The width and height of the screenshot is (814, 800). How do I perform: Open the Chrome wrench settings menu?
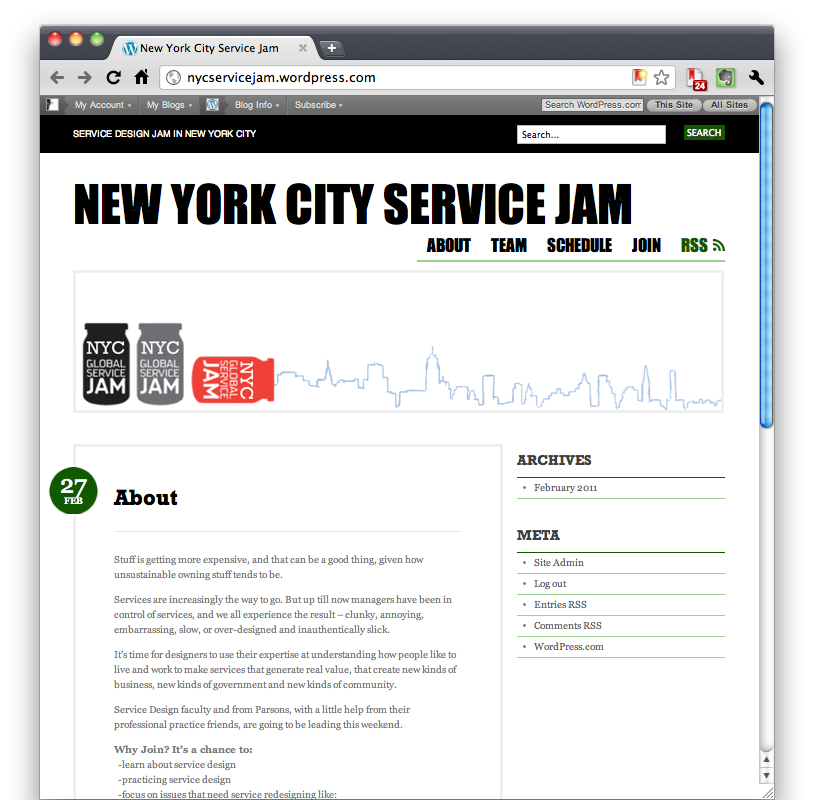[757, 77]
